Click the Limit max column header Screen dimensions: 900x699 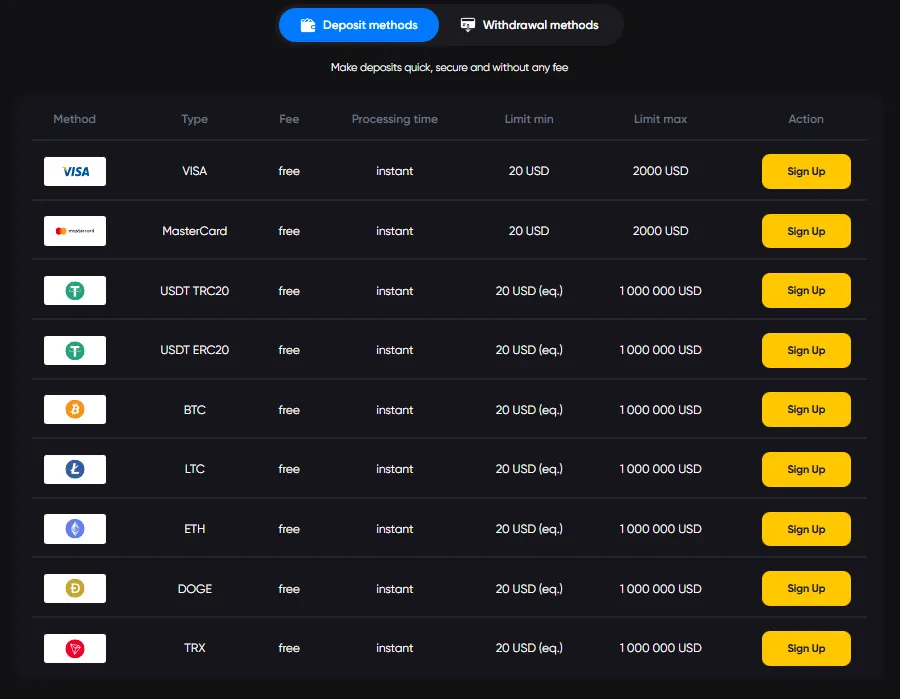(660, 119)
